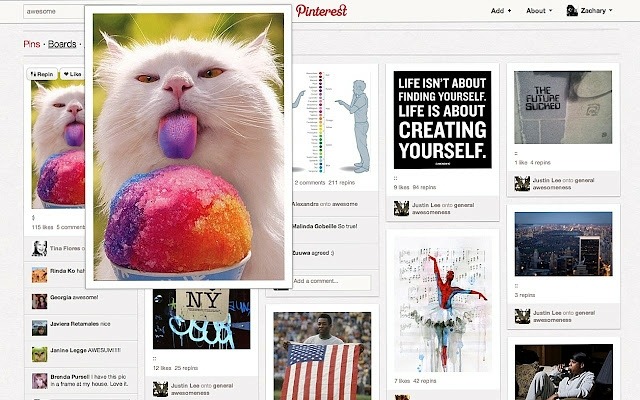Switch to the Boards tab
The height and width of the screenshot is (400, 640).
point(62,44)
